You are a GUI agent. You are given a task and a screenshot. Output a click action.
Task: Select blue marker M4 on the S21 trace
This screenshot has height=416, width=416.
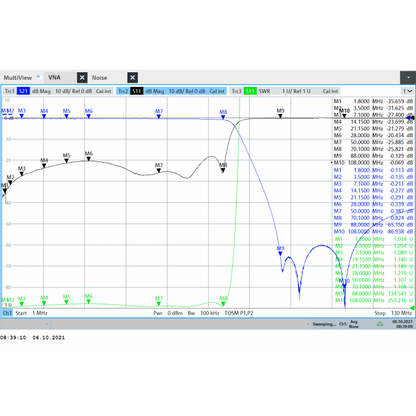pyautogui.click(x=44, y=113)
